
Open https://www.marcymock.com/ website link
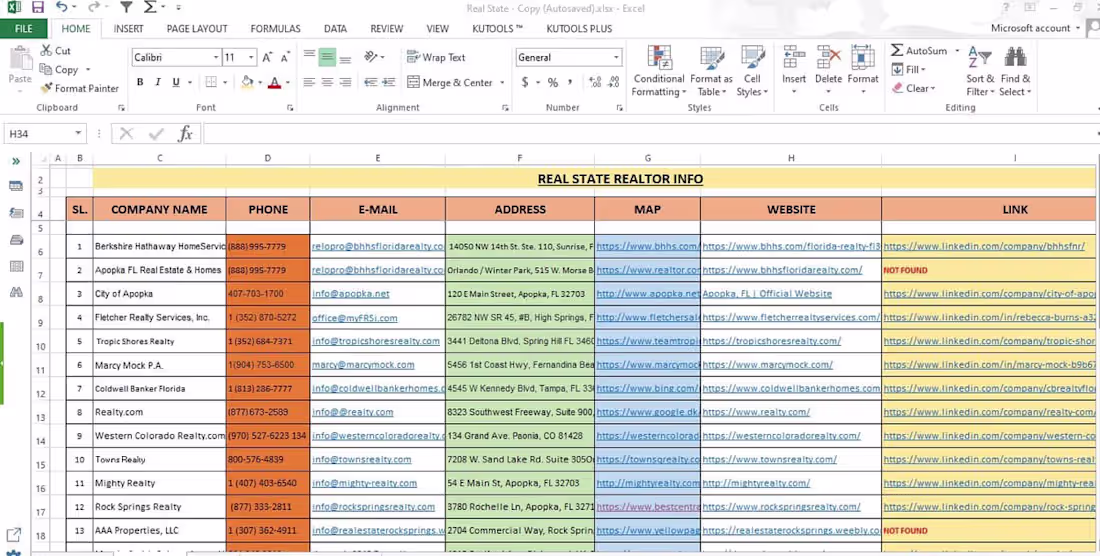click(x=768, y=365)
